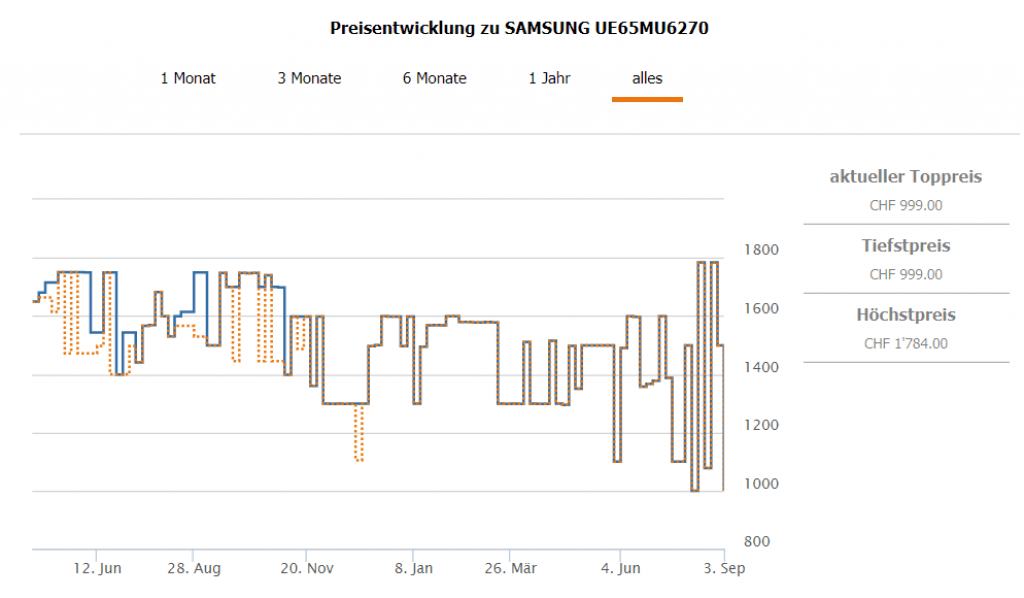This screenshot has height=598, width=1024.
Task: Click the chart title 'Preisentwicklung zu SAMSUNG UE65MU6270'
Action: pos(519,28)
